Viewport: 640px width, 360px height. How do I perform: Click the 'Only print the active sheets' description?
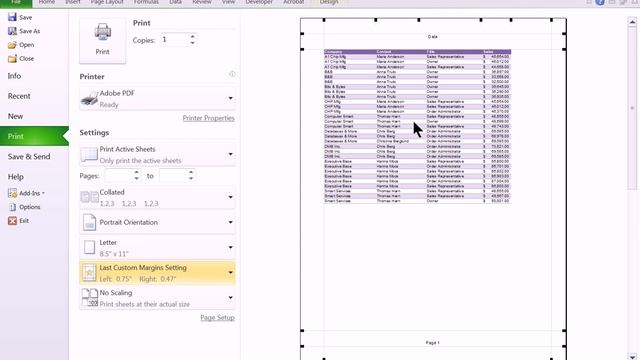(x=140, y=161)
